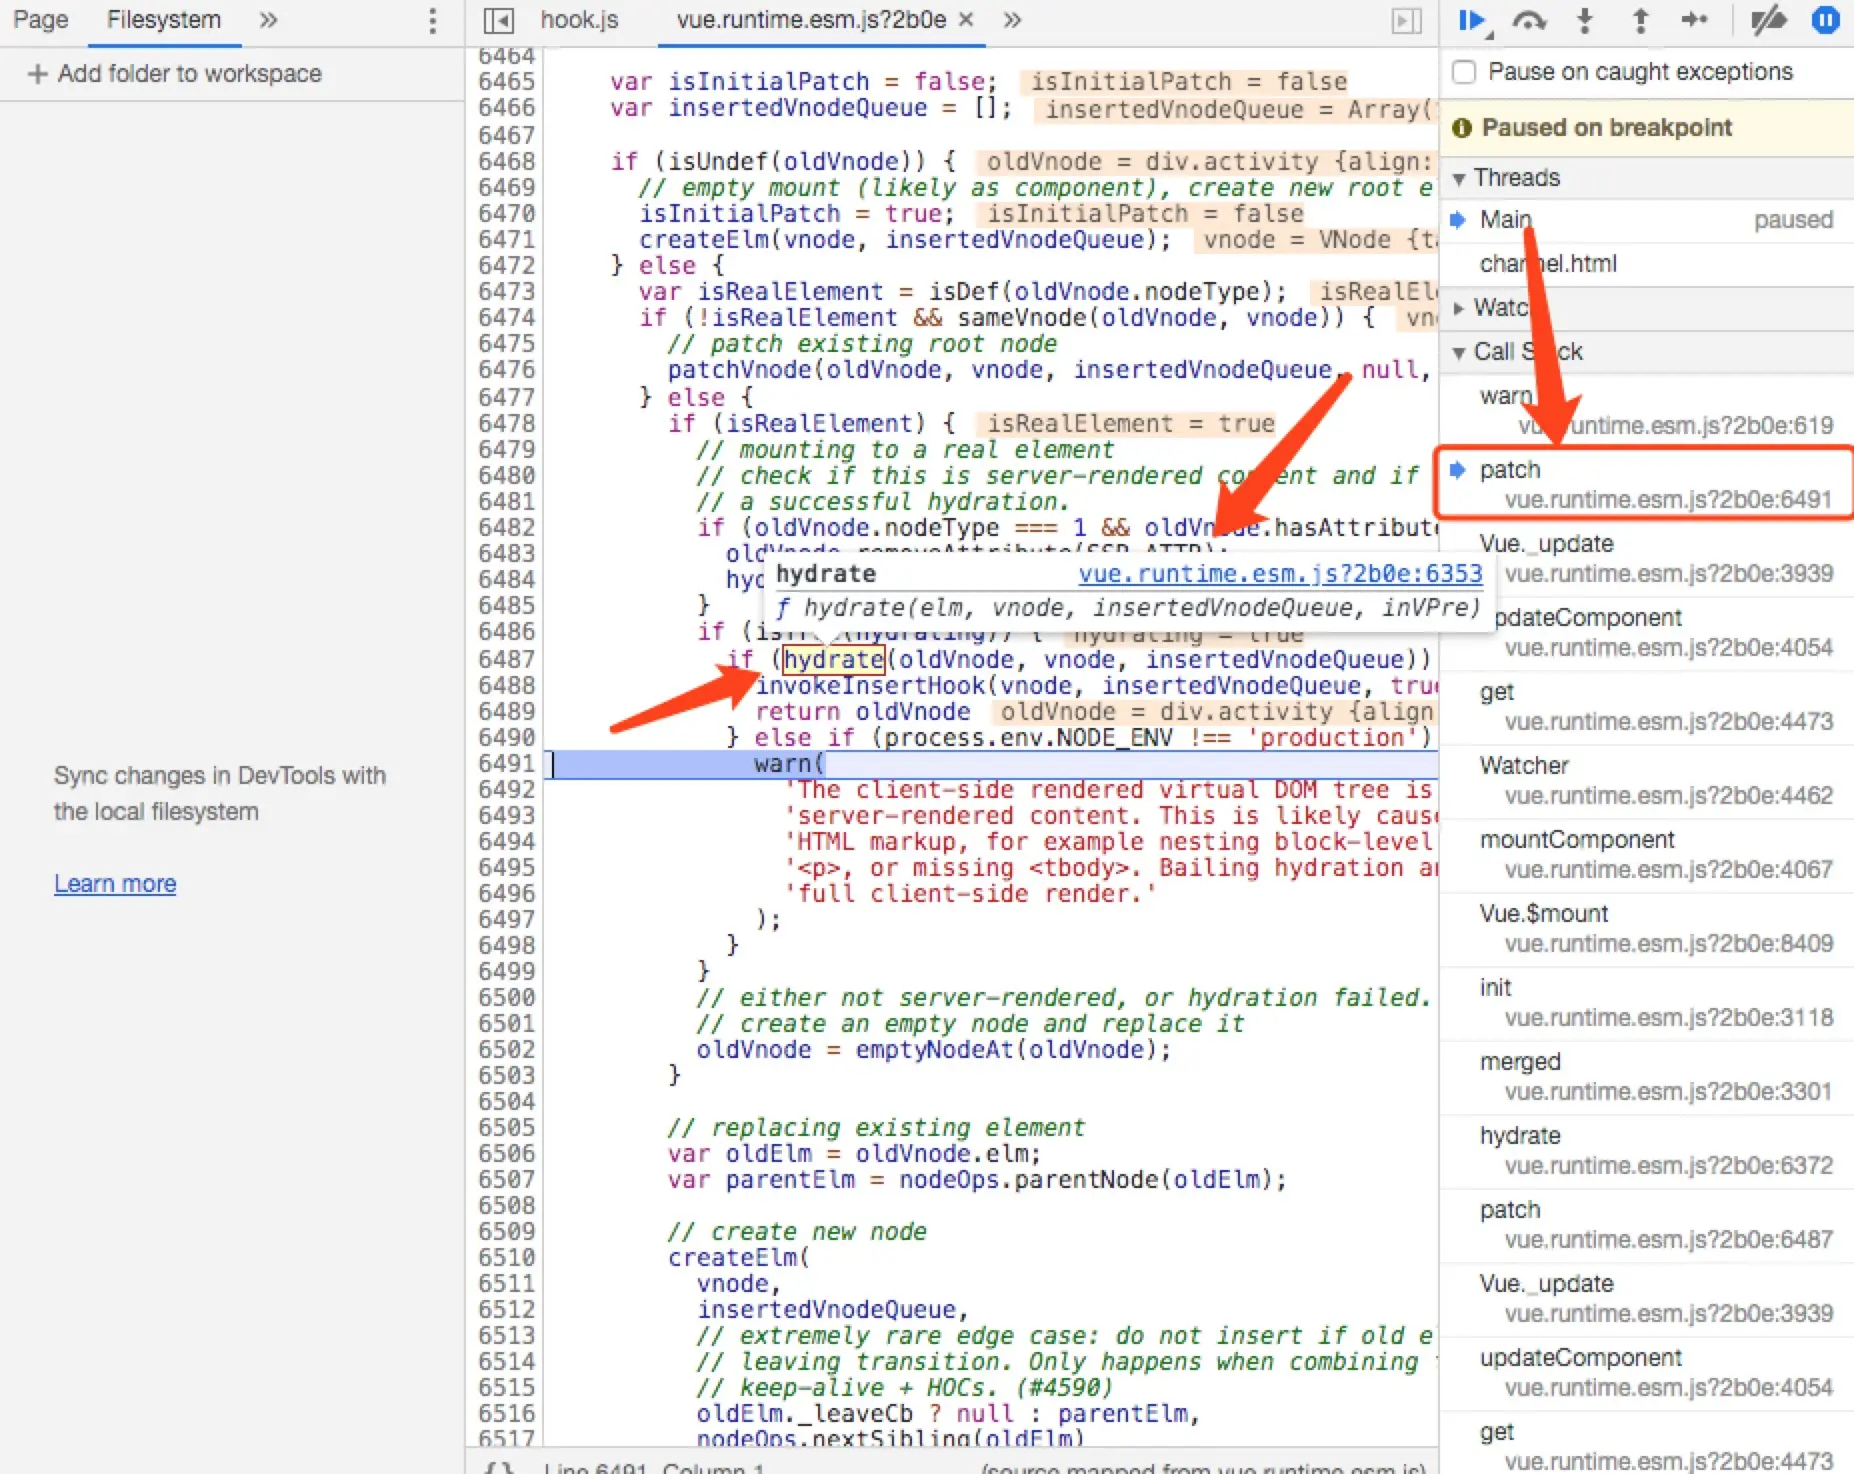Step into next function call
The height and width of the screenshot is (1474, 1854).
pos(1585,21)
